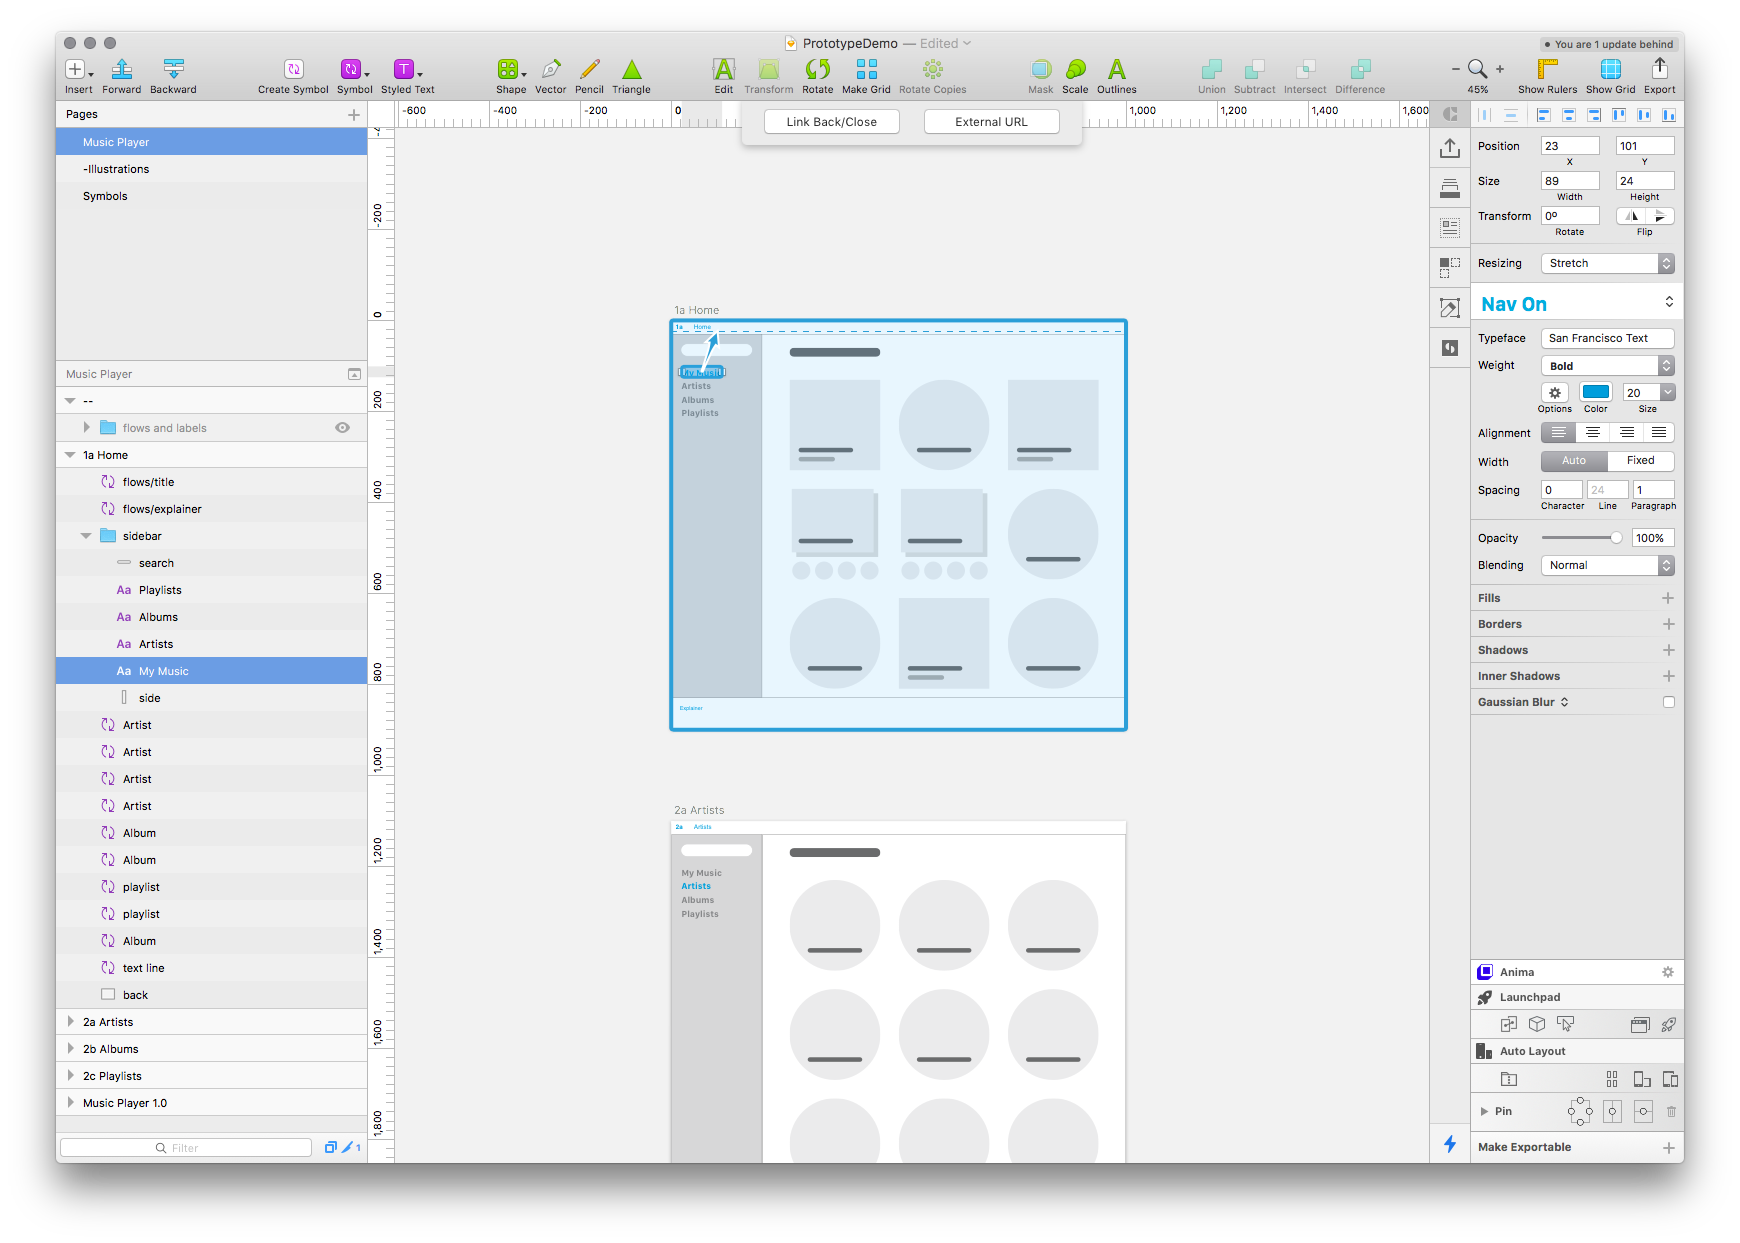1740x1243 pixels.
Task: Select the Pencil tool
Action: tap(589, 70)
